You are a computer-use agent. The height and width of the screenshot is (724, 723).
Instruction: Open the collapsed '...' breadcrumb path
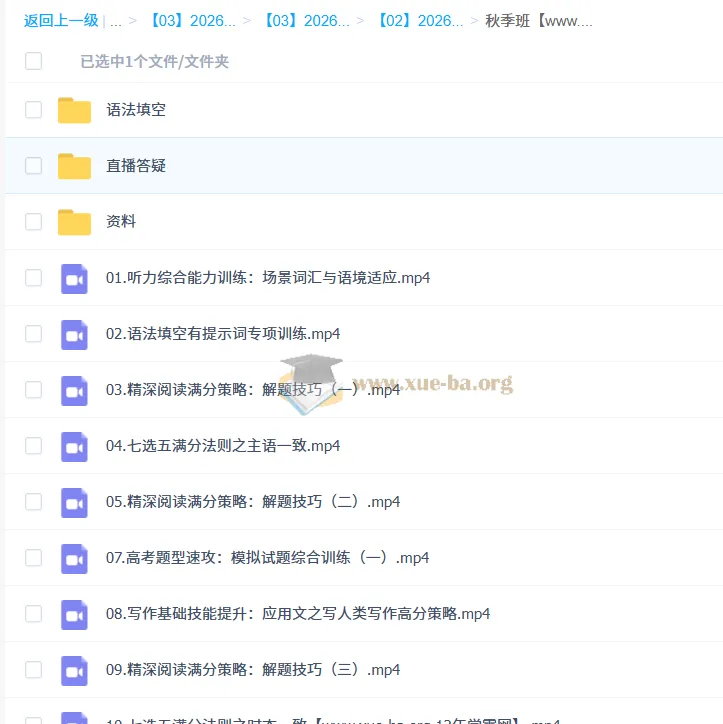coord(116,22)
